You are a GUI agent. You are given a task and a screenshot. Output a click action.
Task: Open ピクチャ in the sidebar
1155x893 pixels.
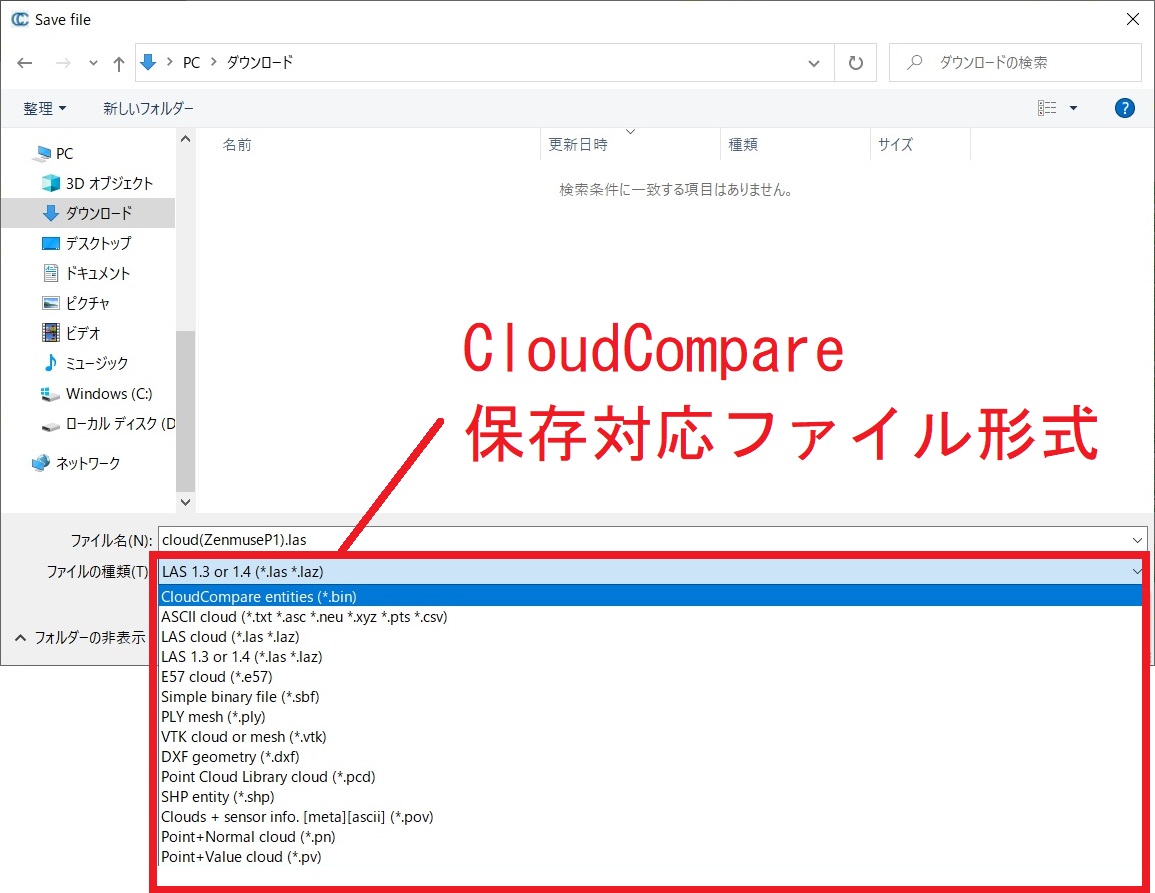pyautogui.click(x=76, y=304)
